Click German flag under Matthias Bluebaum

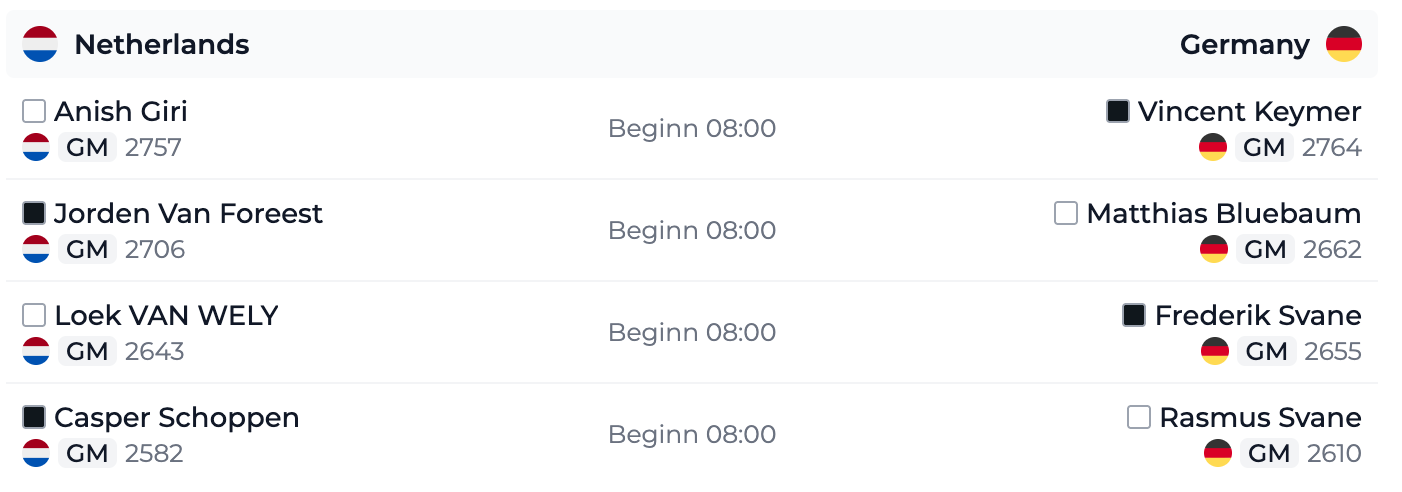click(1214, 249)
